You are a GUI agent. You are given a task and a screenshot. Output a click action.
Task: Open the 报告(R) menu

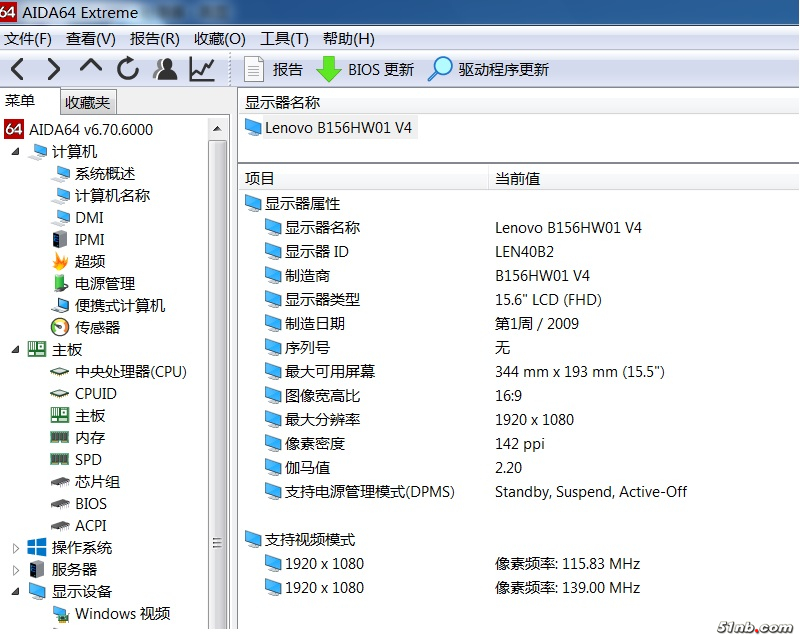point(154,39)
